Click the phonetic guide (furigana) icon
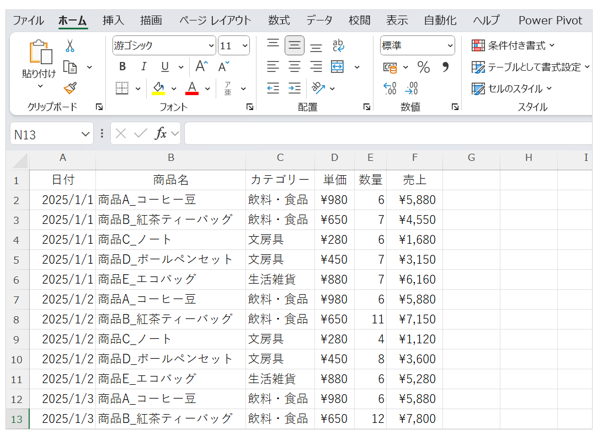The height and width of the screenshot is (436, 605). [228, 88]
